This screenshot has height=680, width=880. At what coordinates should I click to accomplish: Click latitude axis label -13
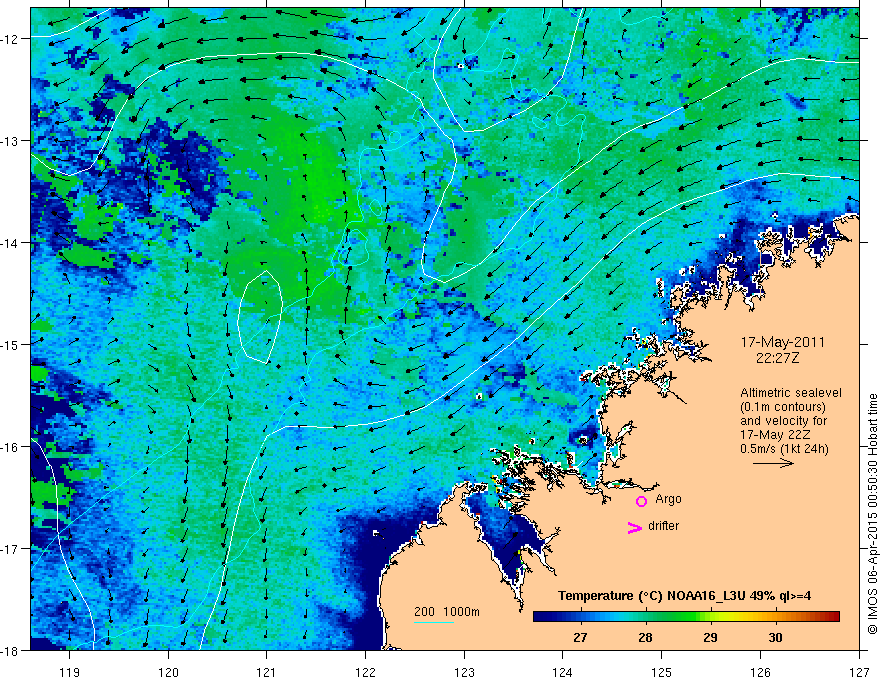tap(10, 141)
